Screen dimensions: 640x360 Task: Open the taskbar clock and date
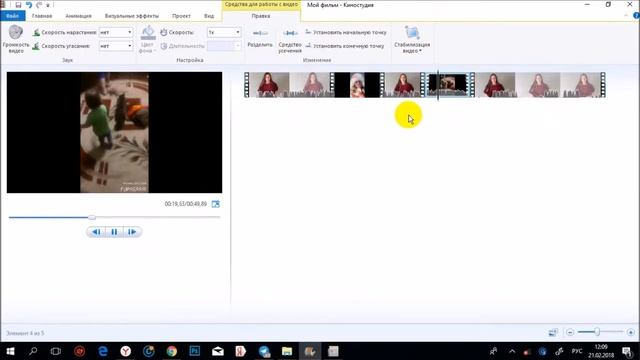pos(601,351)
